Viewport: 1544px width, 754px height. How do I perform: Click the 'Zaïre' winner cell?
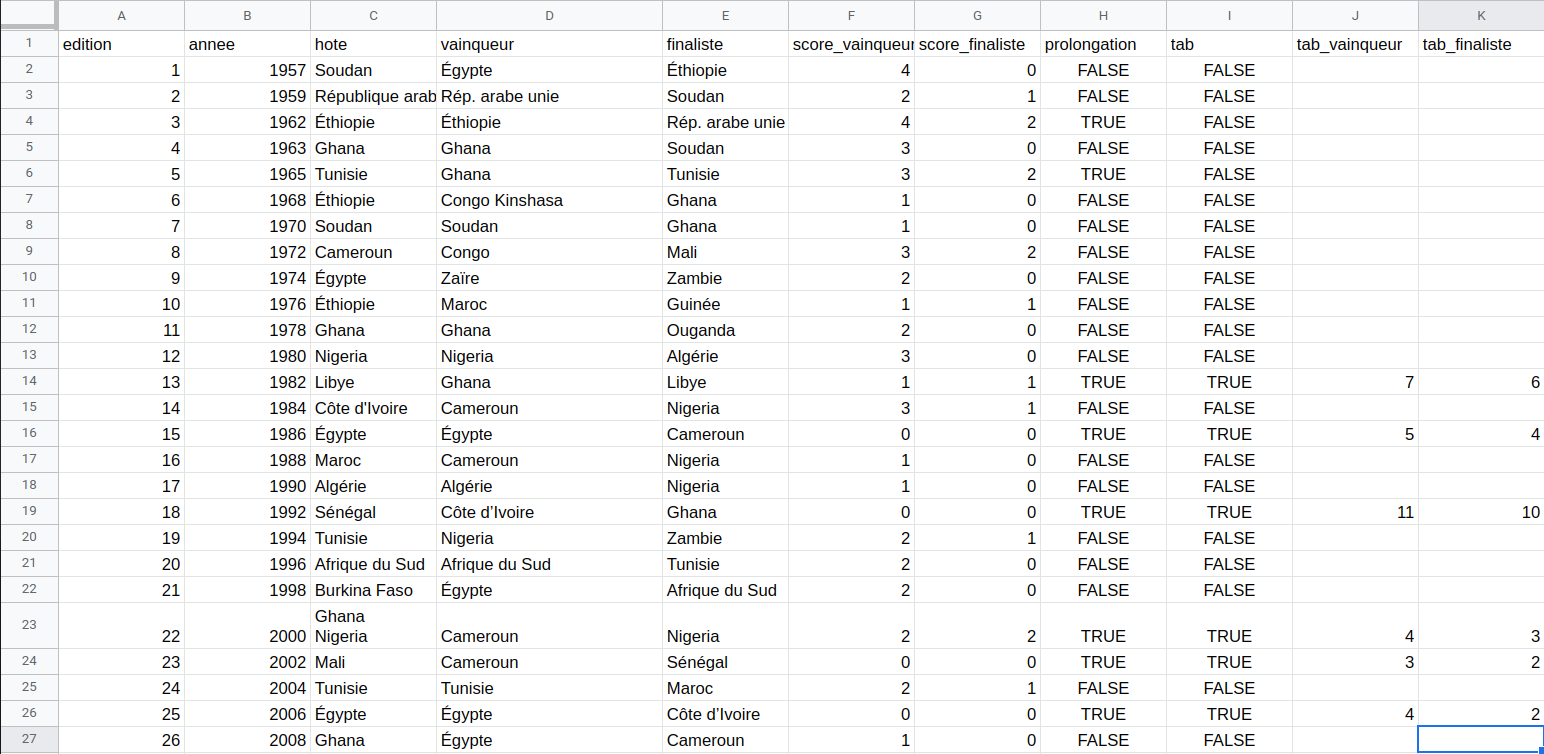tap(549, 278)
